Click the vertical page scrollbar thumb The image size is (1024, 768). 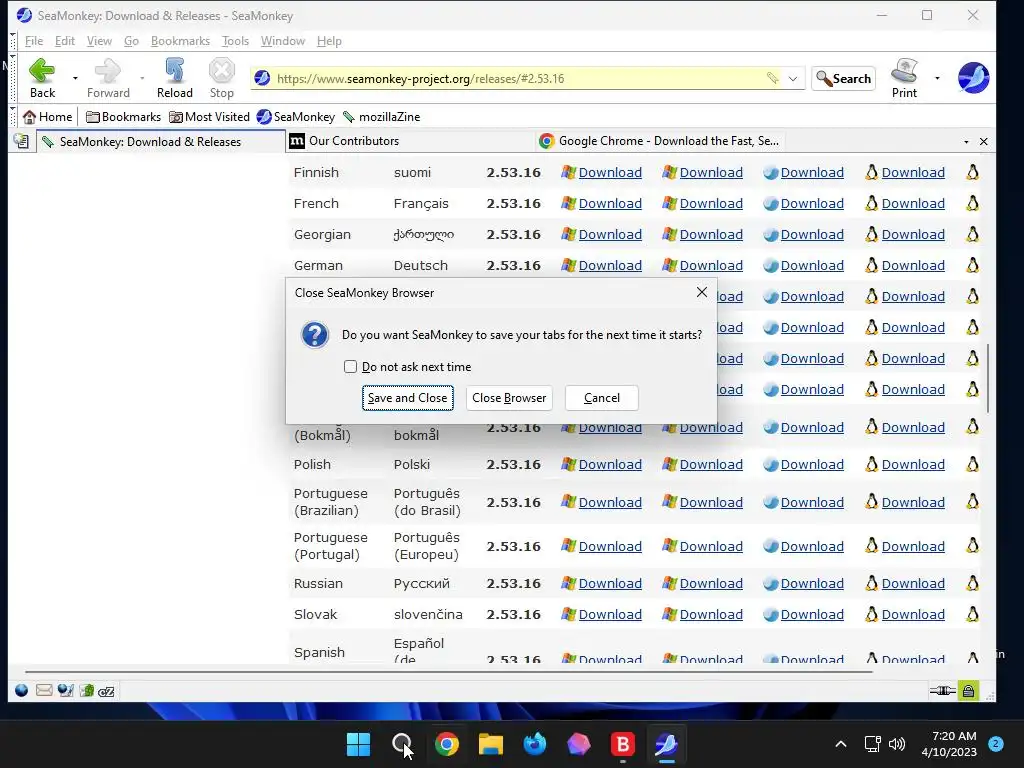[988, 377]
